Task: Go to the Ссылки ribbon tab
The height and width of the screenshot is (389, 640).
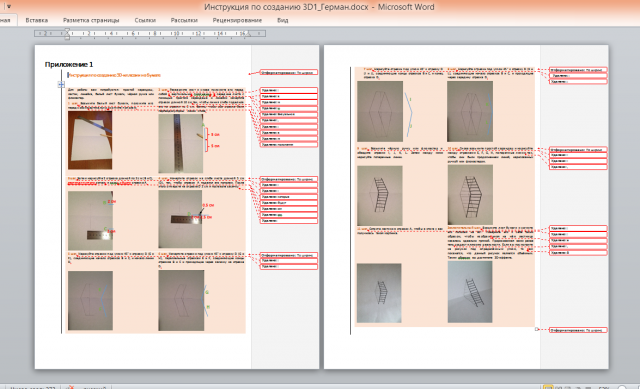Action: point(145,20)
